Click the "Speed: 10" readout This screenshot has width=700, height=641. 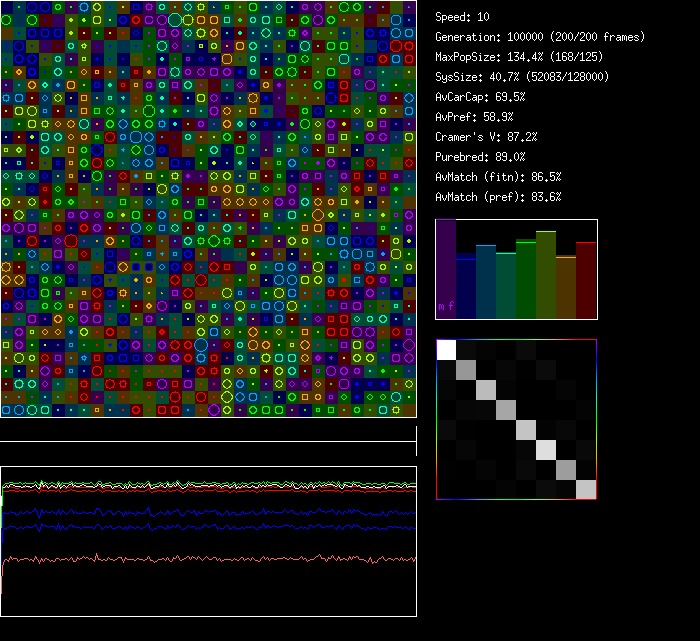[x=462, y=17]
